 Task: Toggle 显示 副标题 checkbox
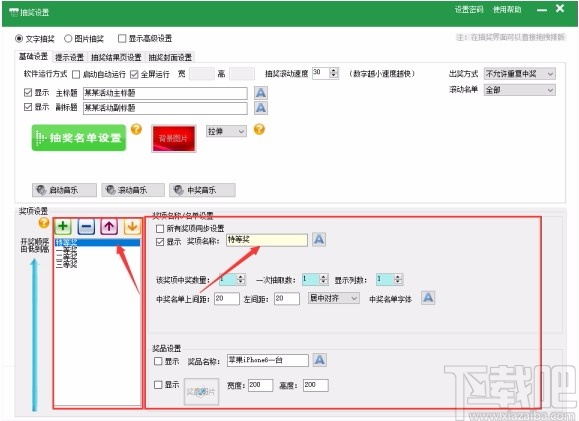[28, 107]
